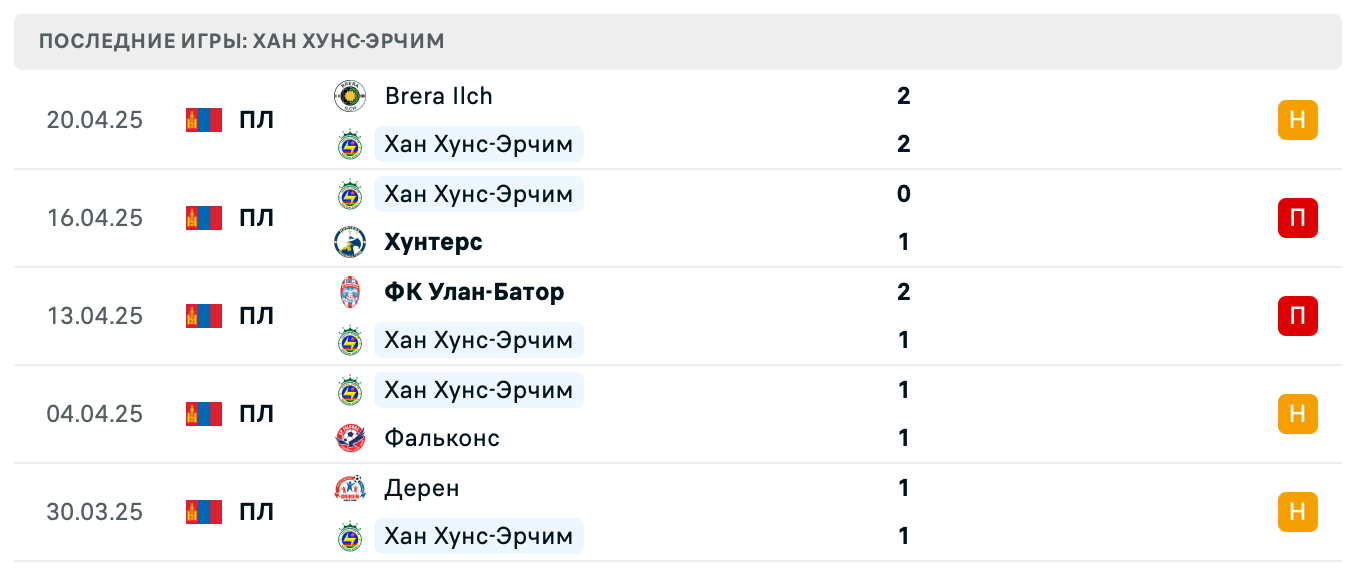1356x576 pixels.
Task: Click red loss badge for 13.04.25 match
Action: (1297, 316)
